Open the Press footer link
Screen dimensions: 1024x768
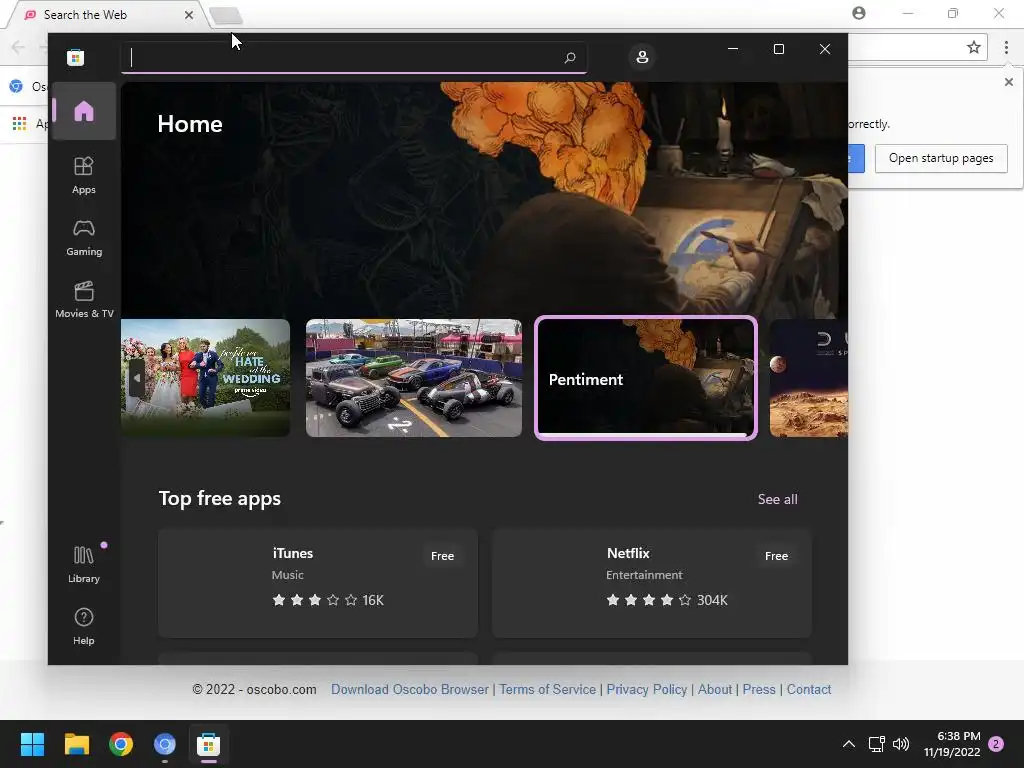point(759,689)
